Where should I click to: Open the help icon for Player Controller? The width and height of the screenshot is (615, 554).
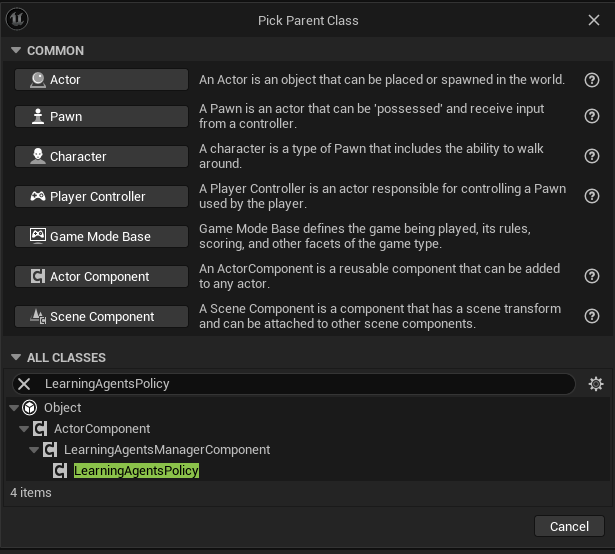(591, 196)
